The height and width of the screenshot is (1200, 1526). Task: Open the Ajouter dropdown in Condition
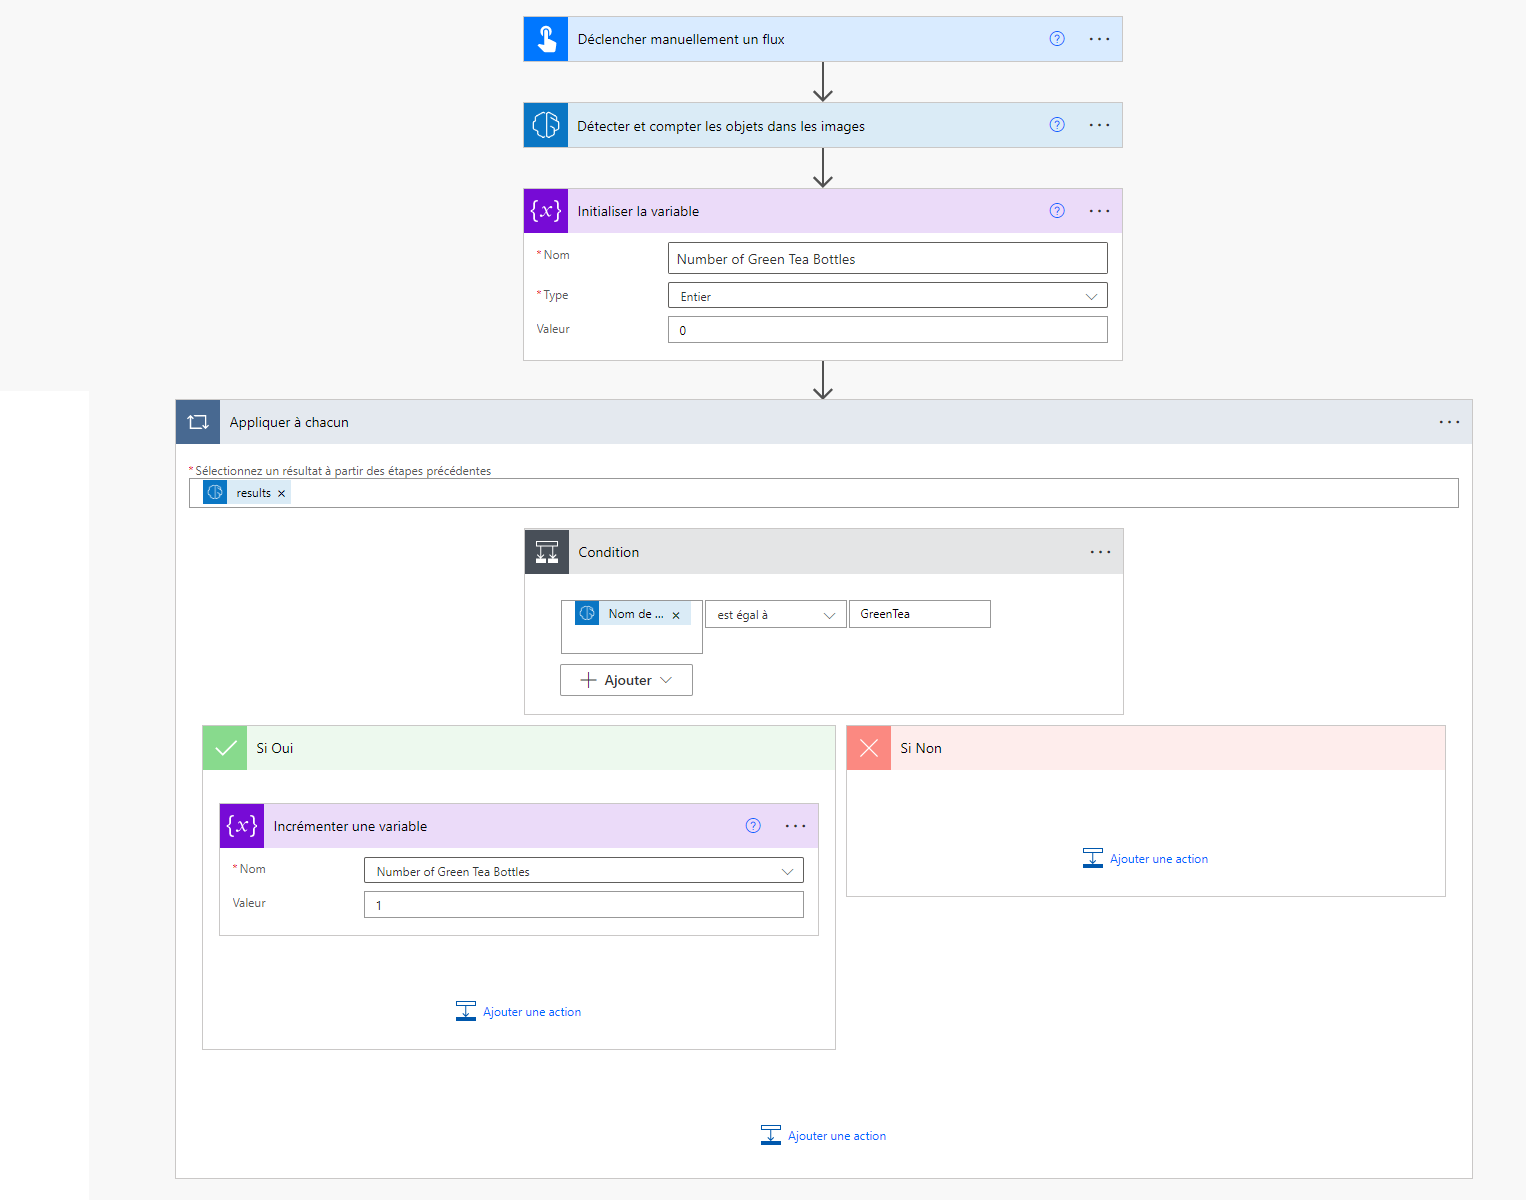(626, 680)
